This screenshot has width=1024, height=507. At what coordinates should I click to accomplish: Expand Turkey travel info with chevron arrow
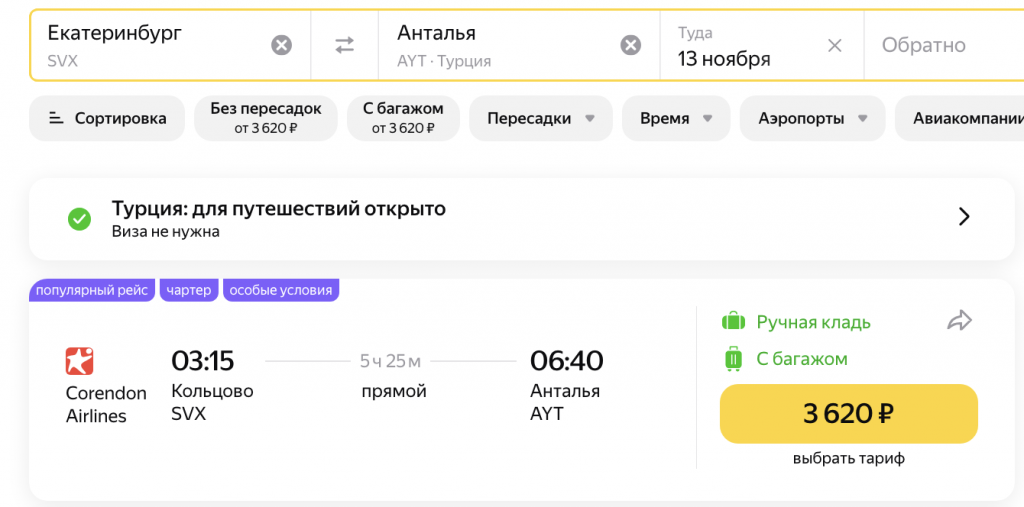pos(964,217)
